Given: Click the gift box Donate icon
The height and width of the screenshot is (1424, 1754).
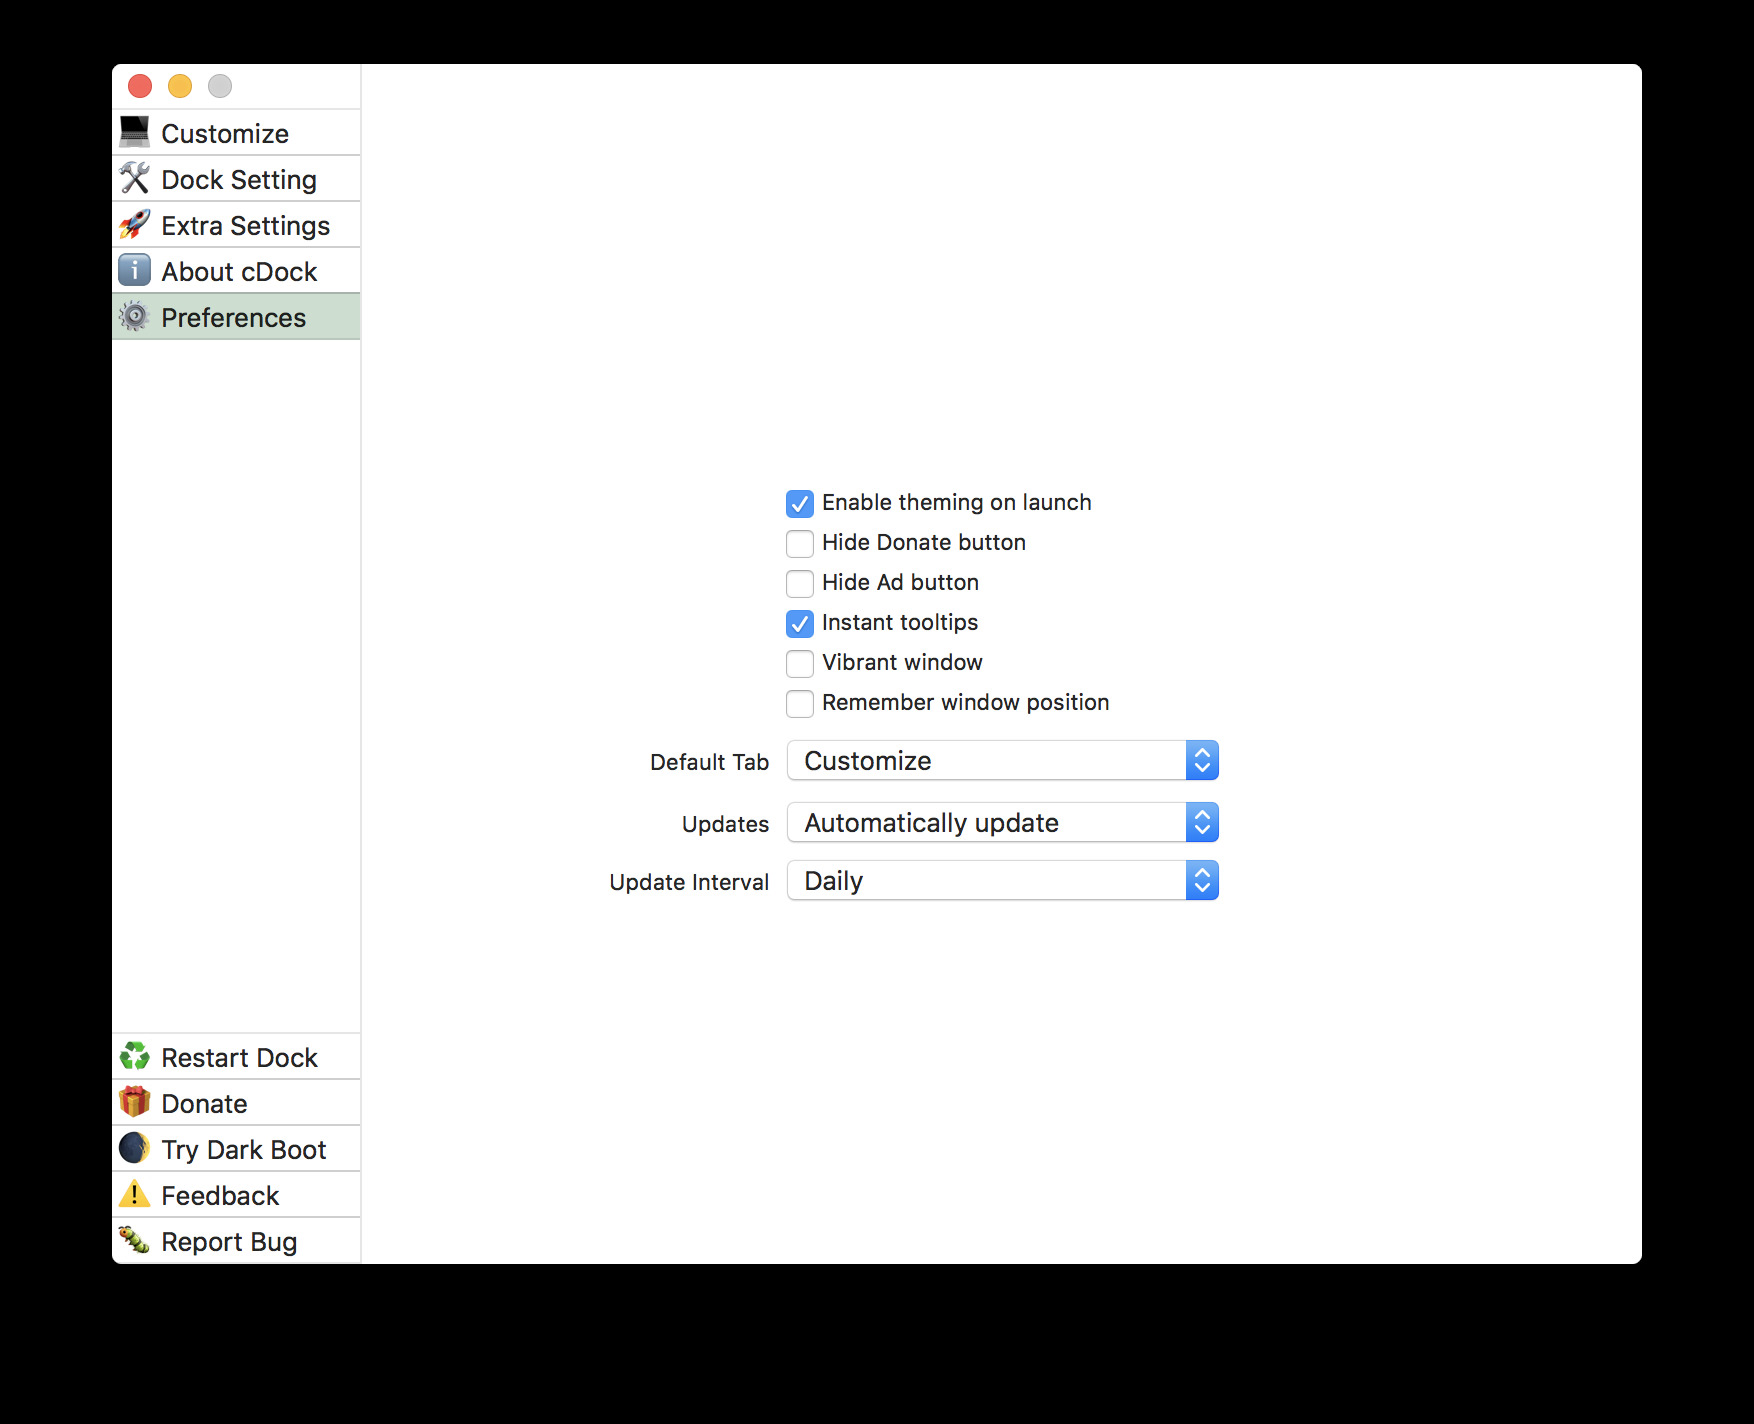Looking at the screenshot, I should pos(134,1102).
